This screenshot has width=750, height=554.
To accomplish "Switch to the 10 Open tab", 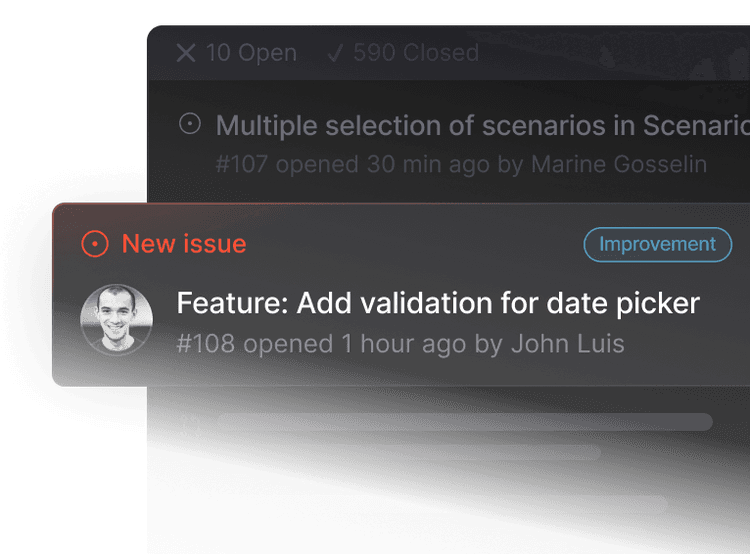I will (236, 53).
